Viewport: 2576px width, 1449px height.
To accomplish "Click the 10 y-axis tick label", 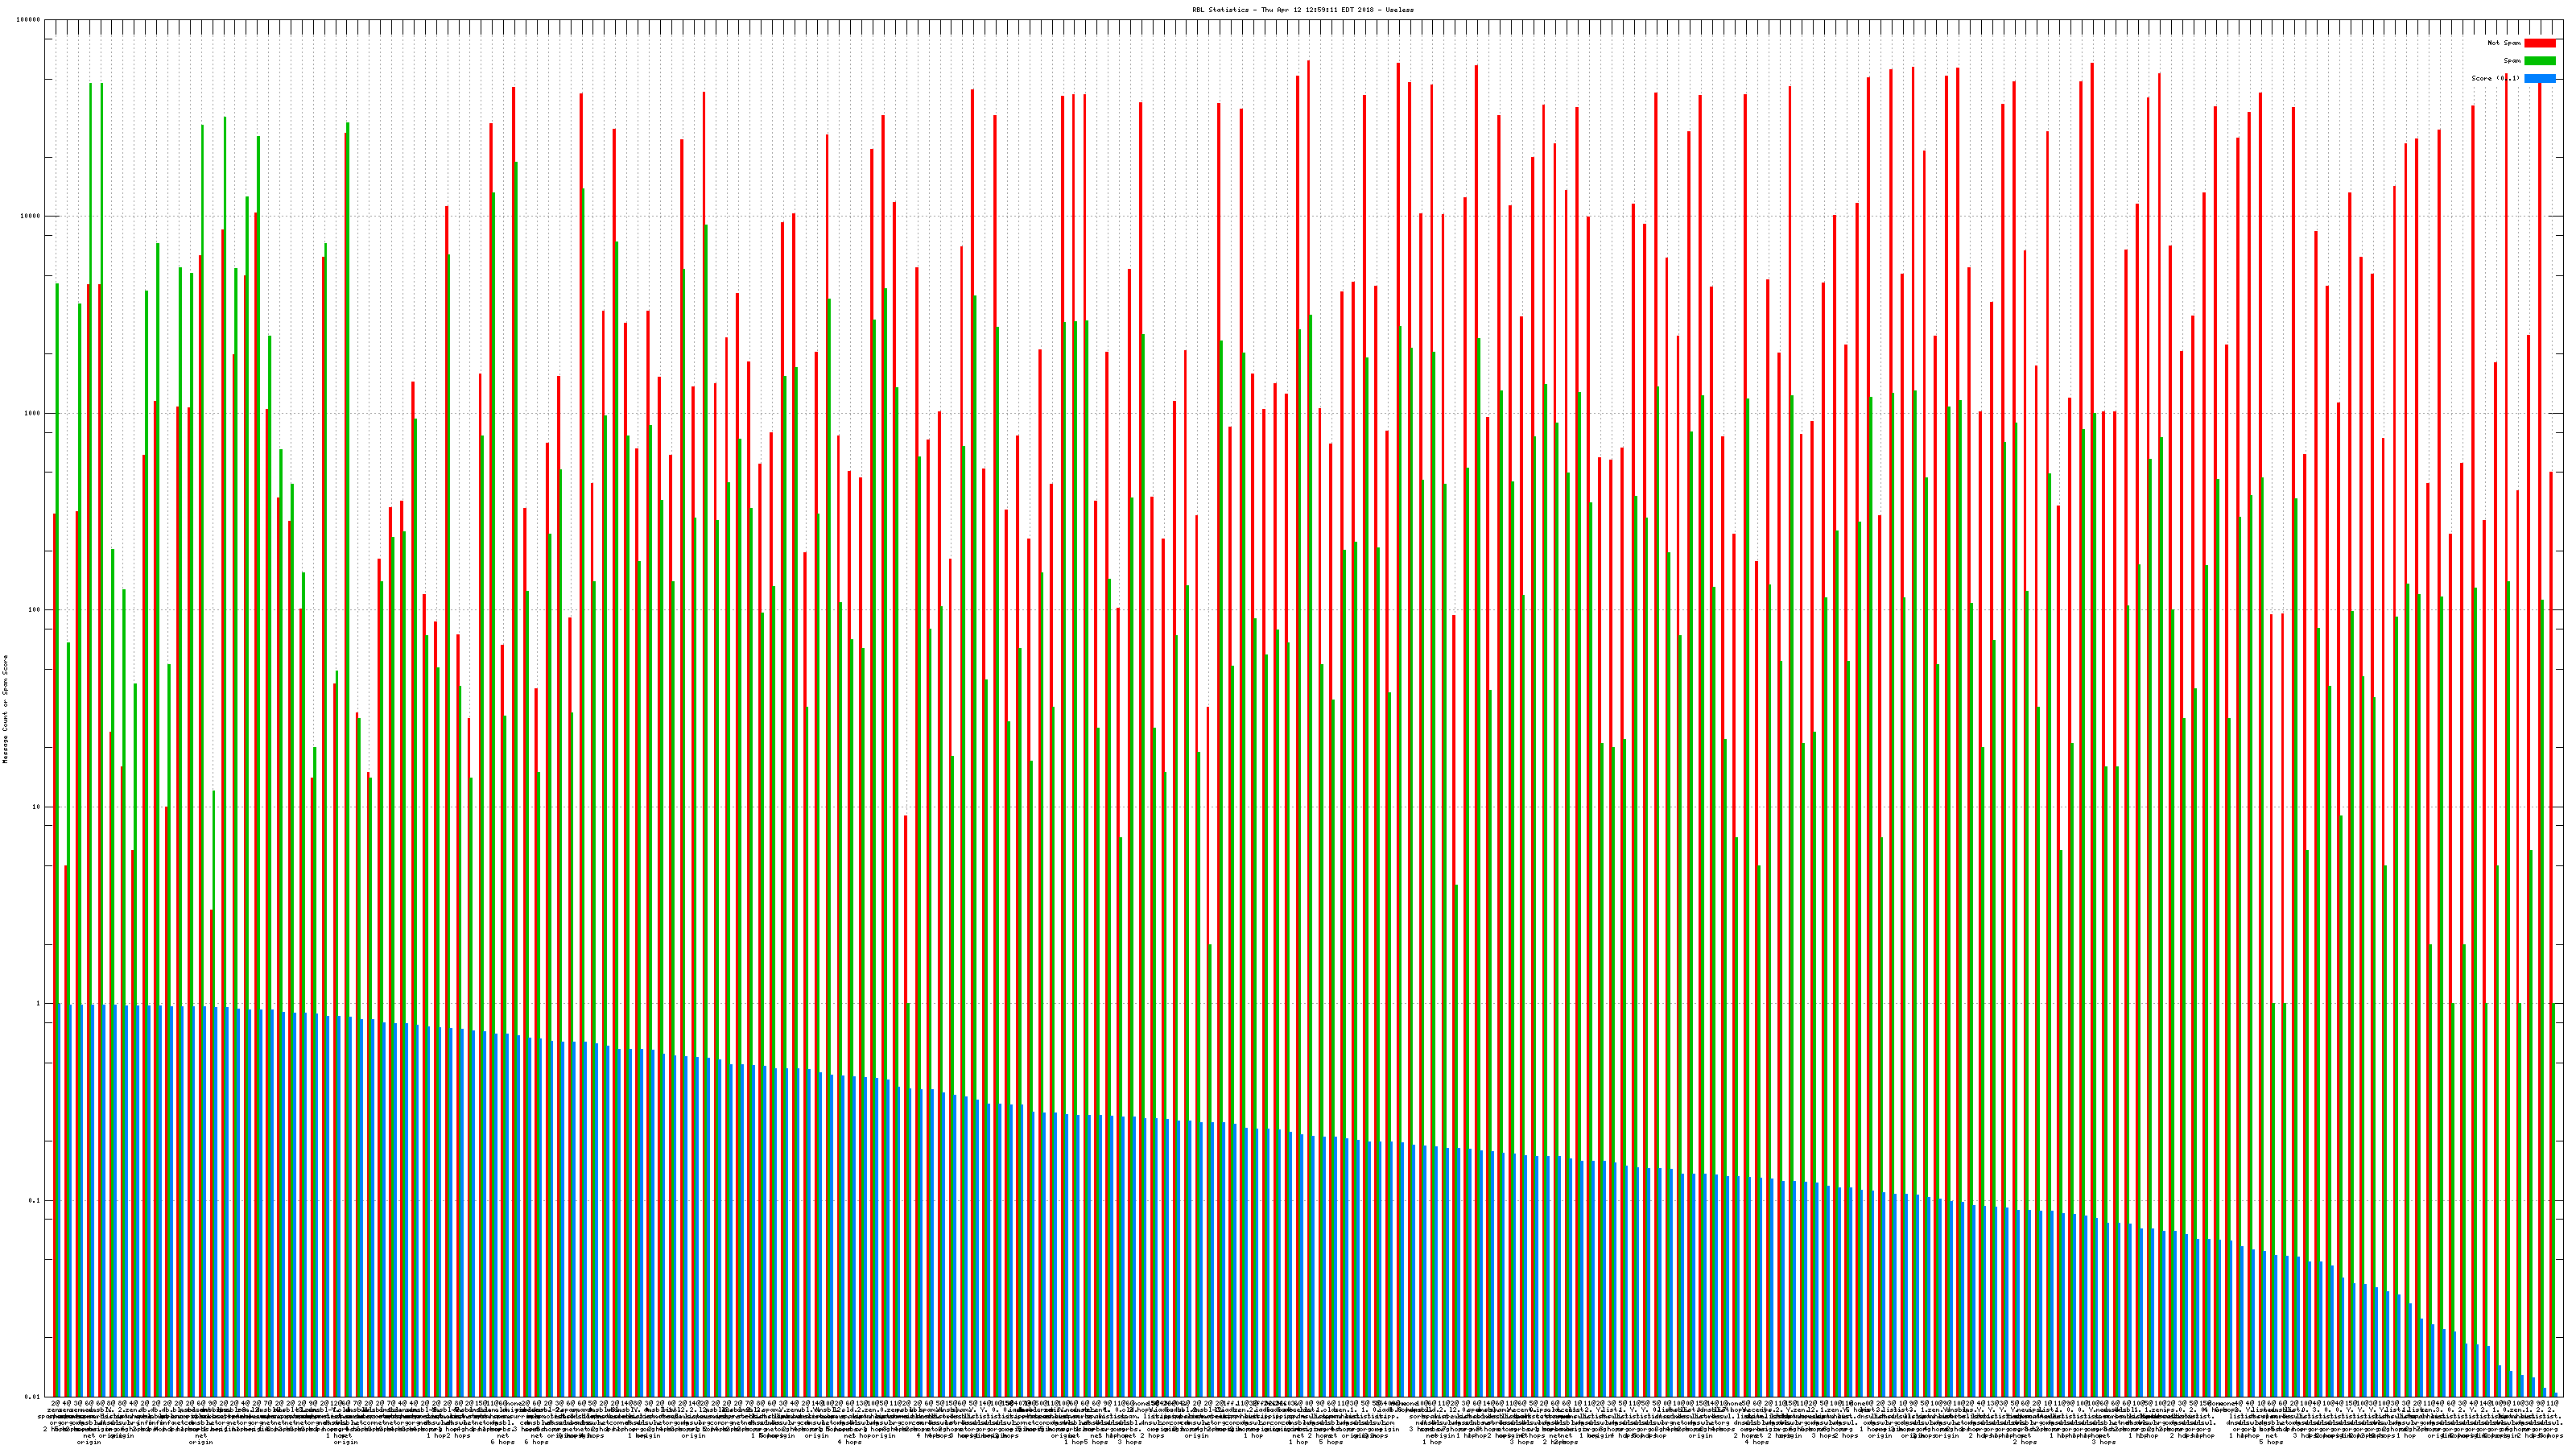I will 37,807.
